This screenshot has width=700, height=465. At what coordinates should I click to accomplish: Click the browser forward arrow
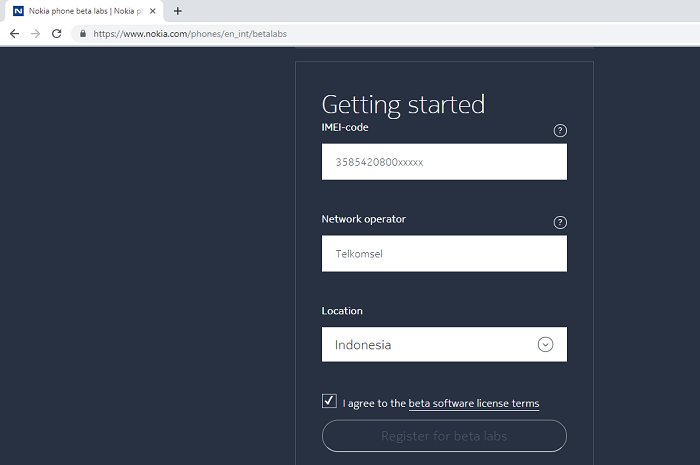(36, 34)
